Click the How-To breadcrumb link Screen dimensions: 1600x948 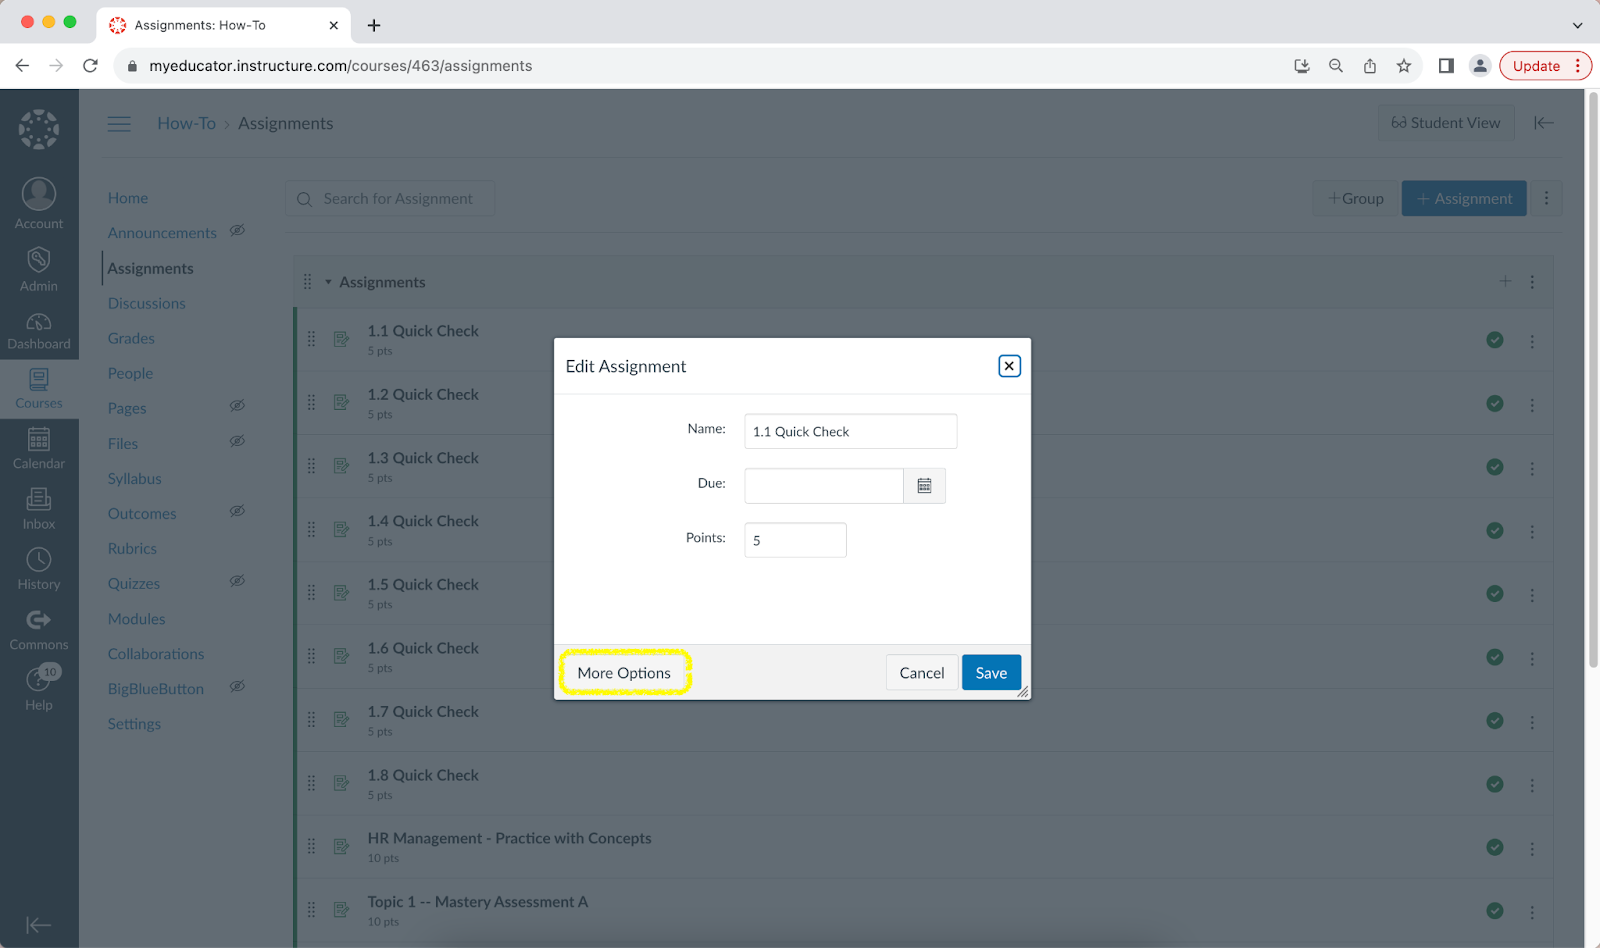[x=187, y=123]
